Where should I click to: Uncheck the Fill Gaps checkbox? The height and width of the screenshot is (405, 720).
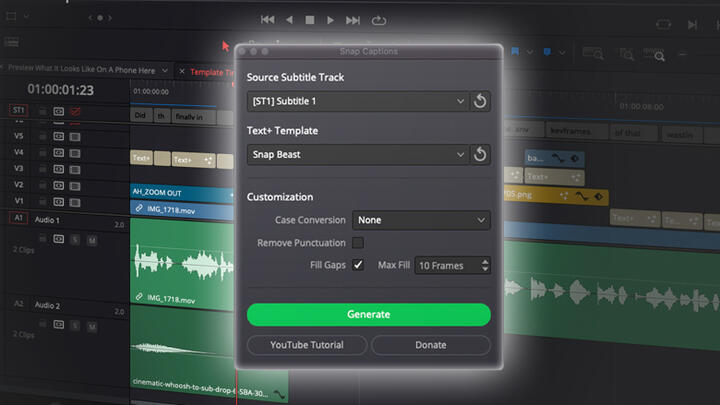[358, 265]
